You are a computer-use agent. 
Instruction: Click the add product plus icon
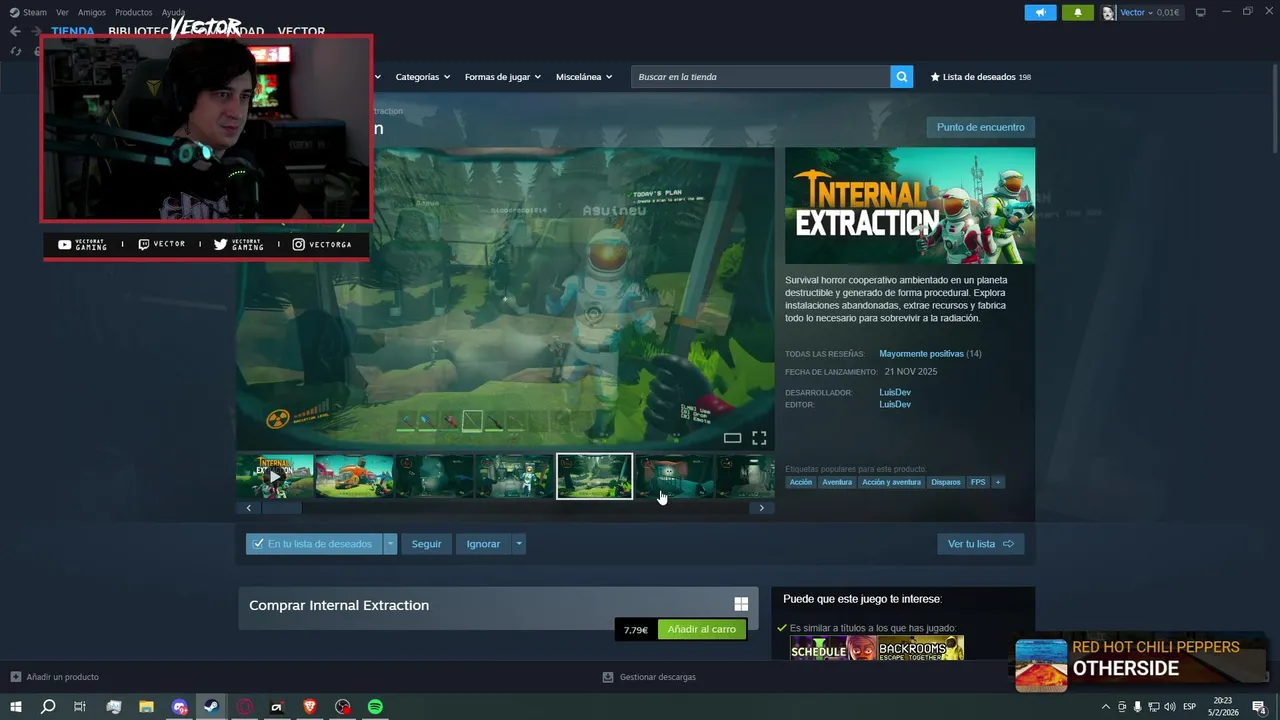tap(15, 677)
